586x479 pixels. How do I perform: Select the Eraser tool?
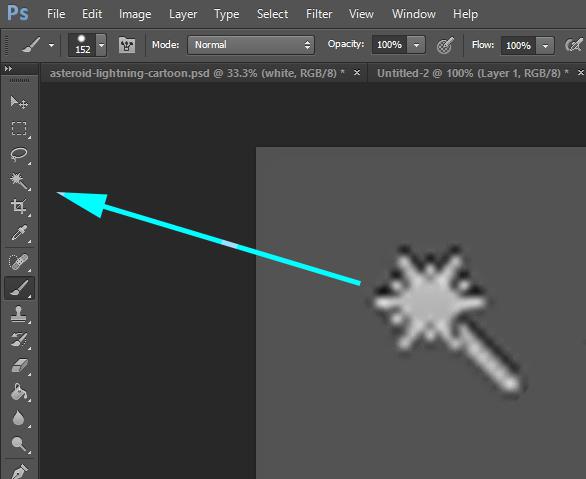pyautogui.click(x=19, y=366)
